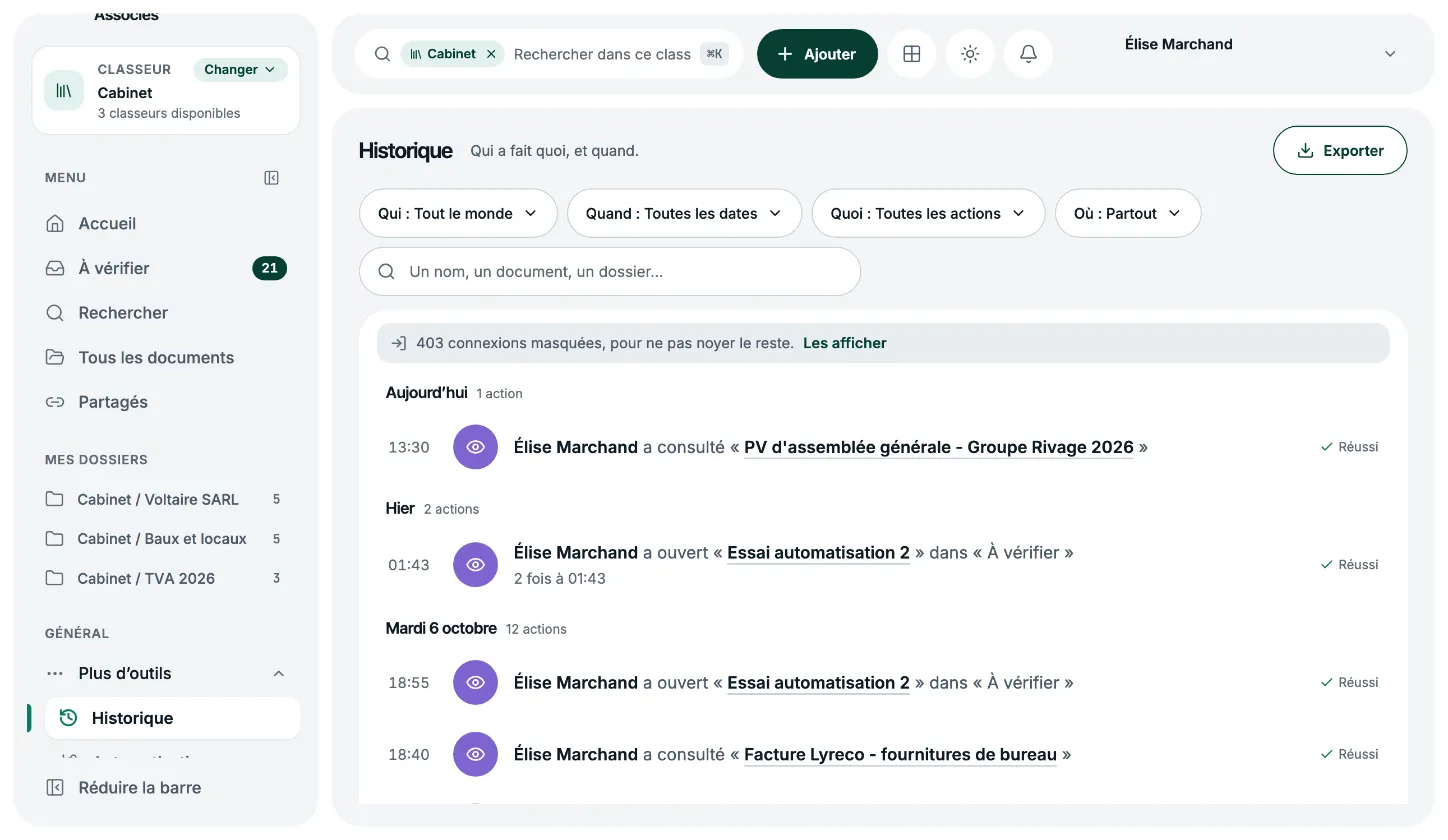Open folder Cabinet / Baux et locaux
1448x840 pixels.
pos(166,539)
